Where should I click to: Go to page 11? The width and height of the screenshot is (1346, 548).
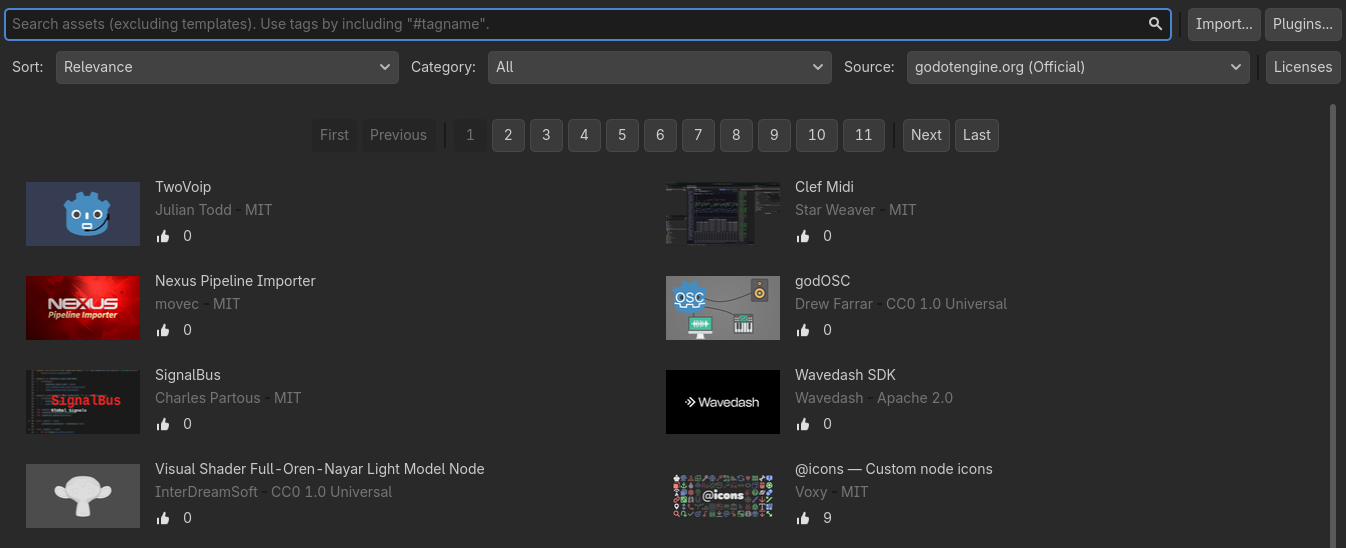click(864, 135)
